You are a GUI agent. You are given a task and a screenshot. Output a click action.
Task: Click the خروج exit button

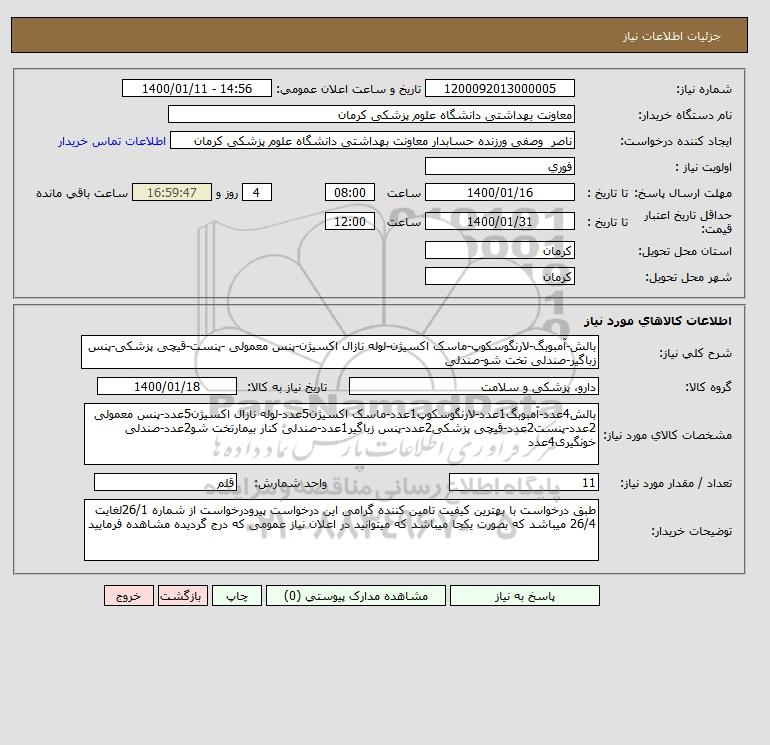point(129,596)
